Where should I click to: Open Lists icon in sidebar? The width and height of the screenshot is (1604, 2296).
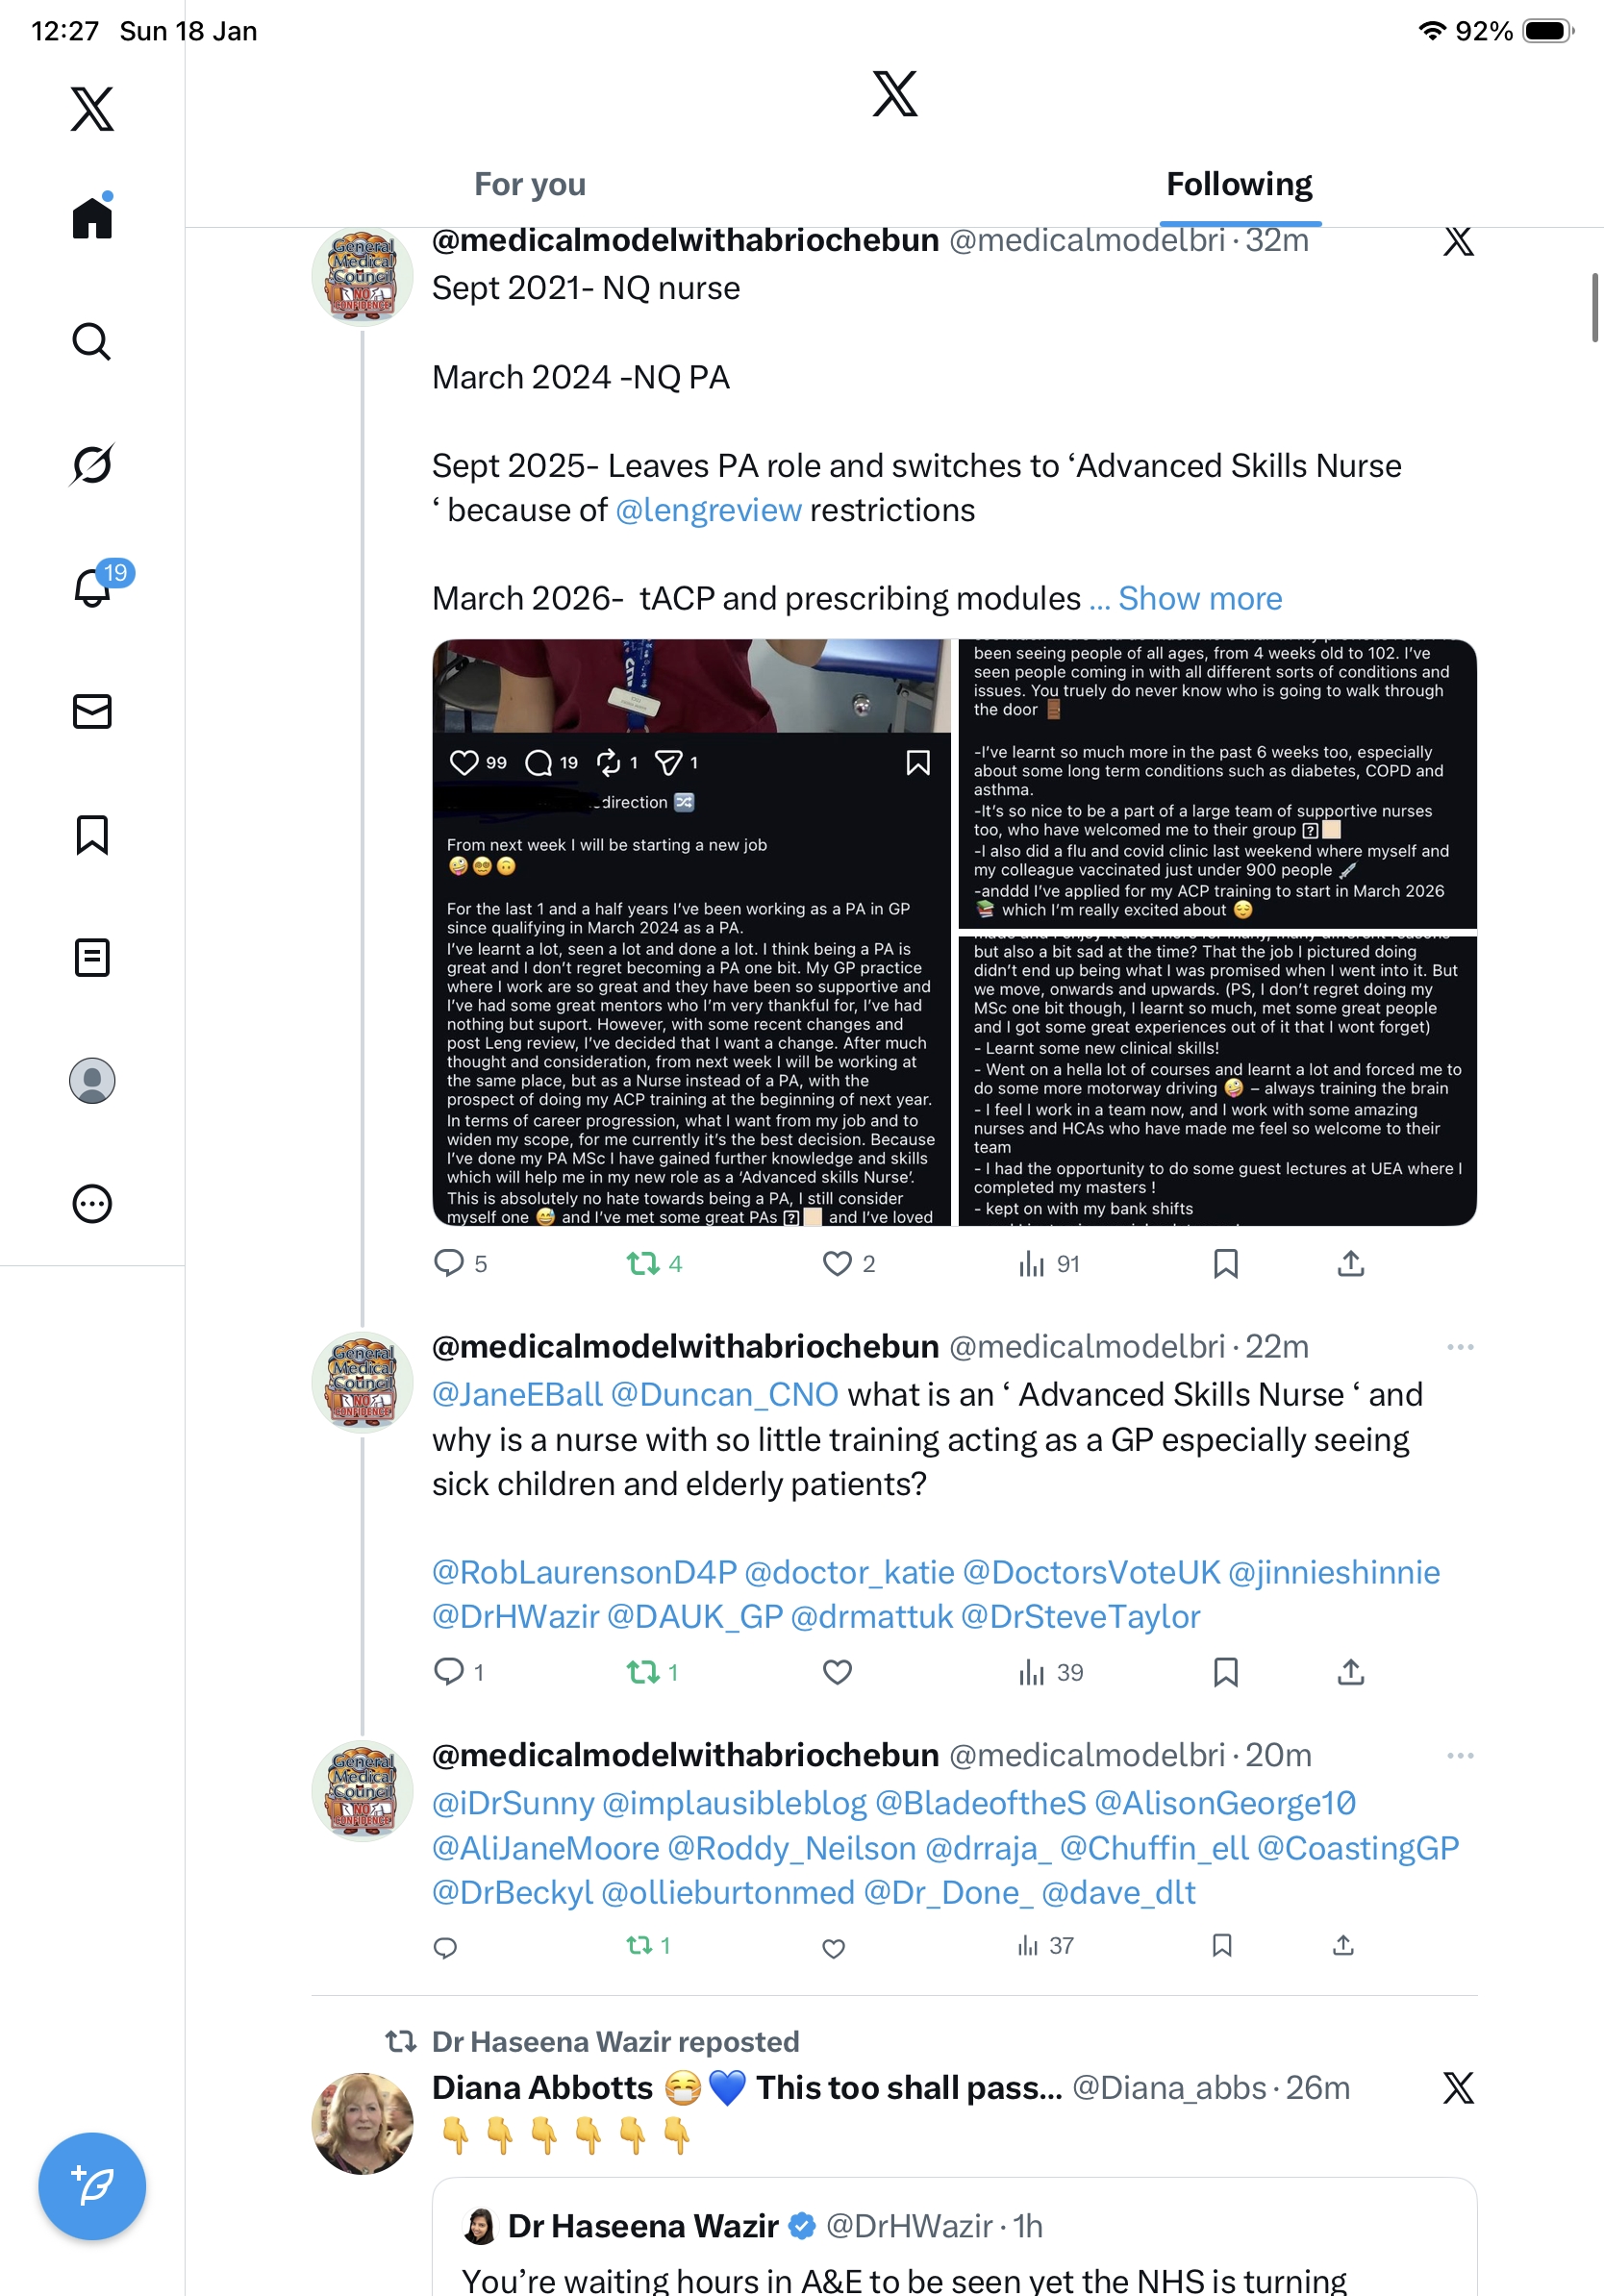pyautogui.click(x=92, y=957)
